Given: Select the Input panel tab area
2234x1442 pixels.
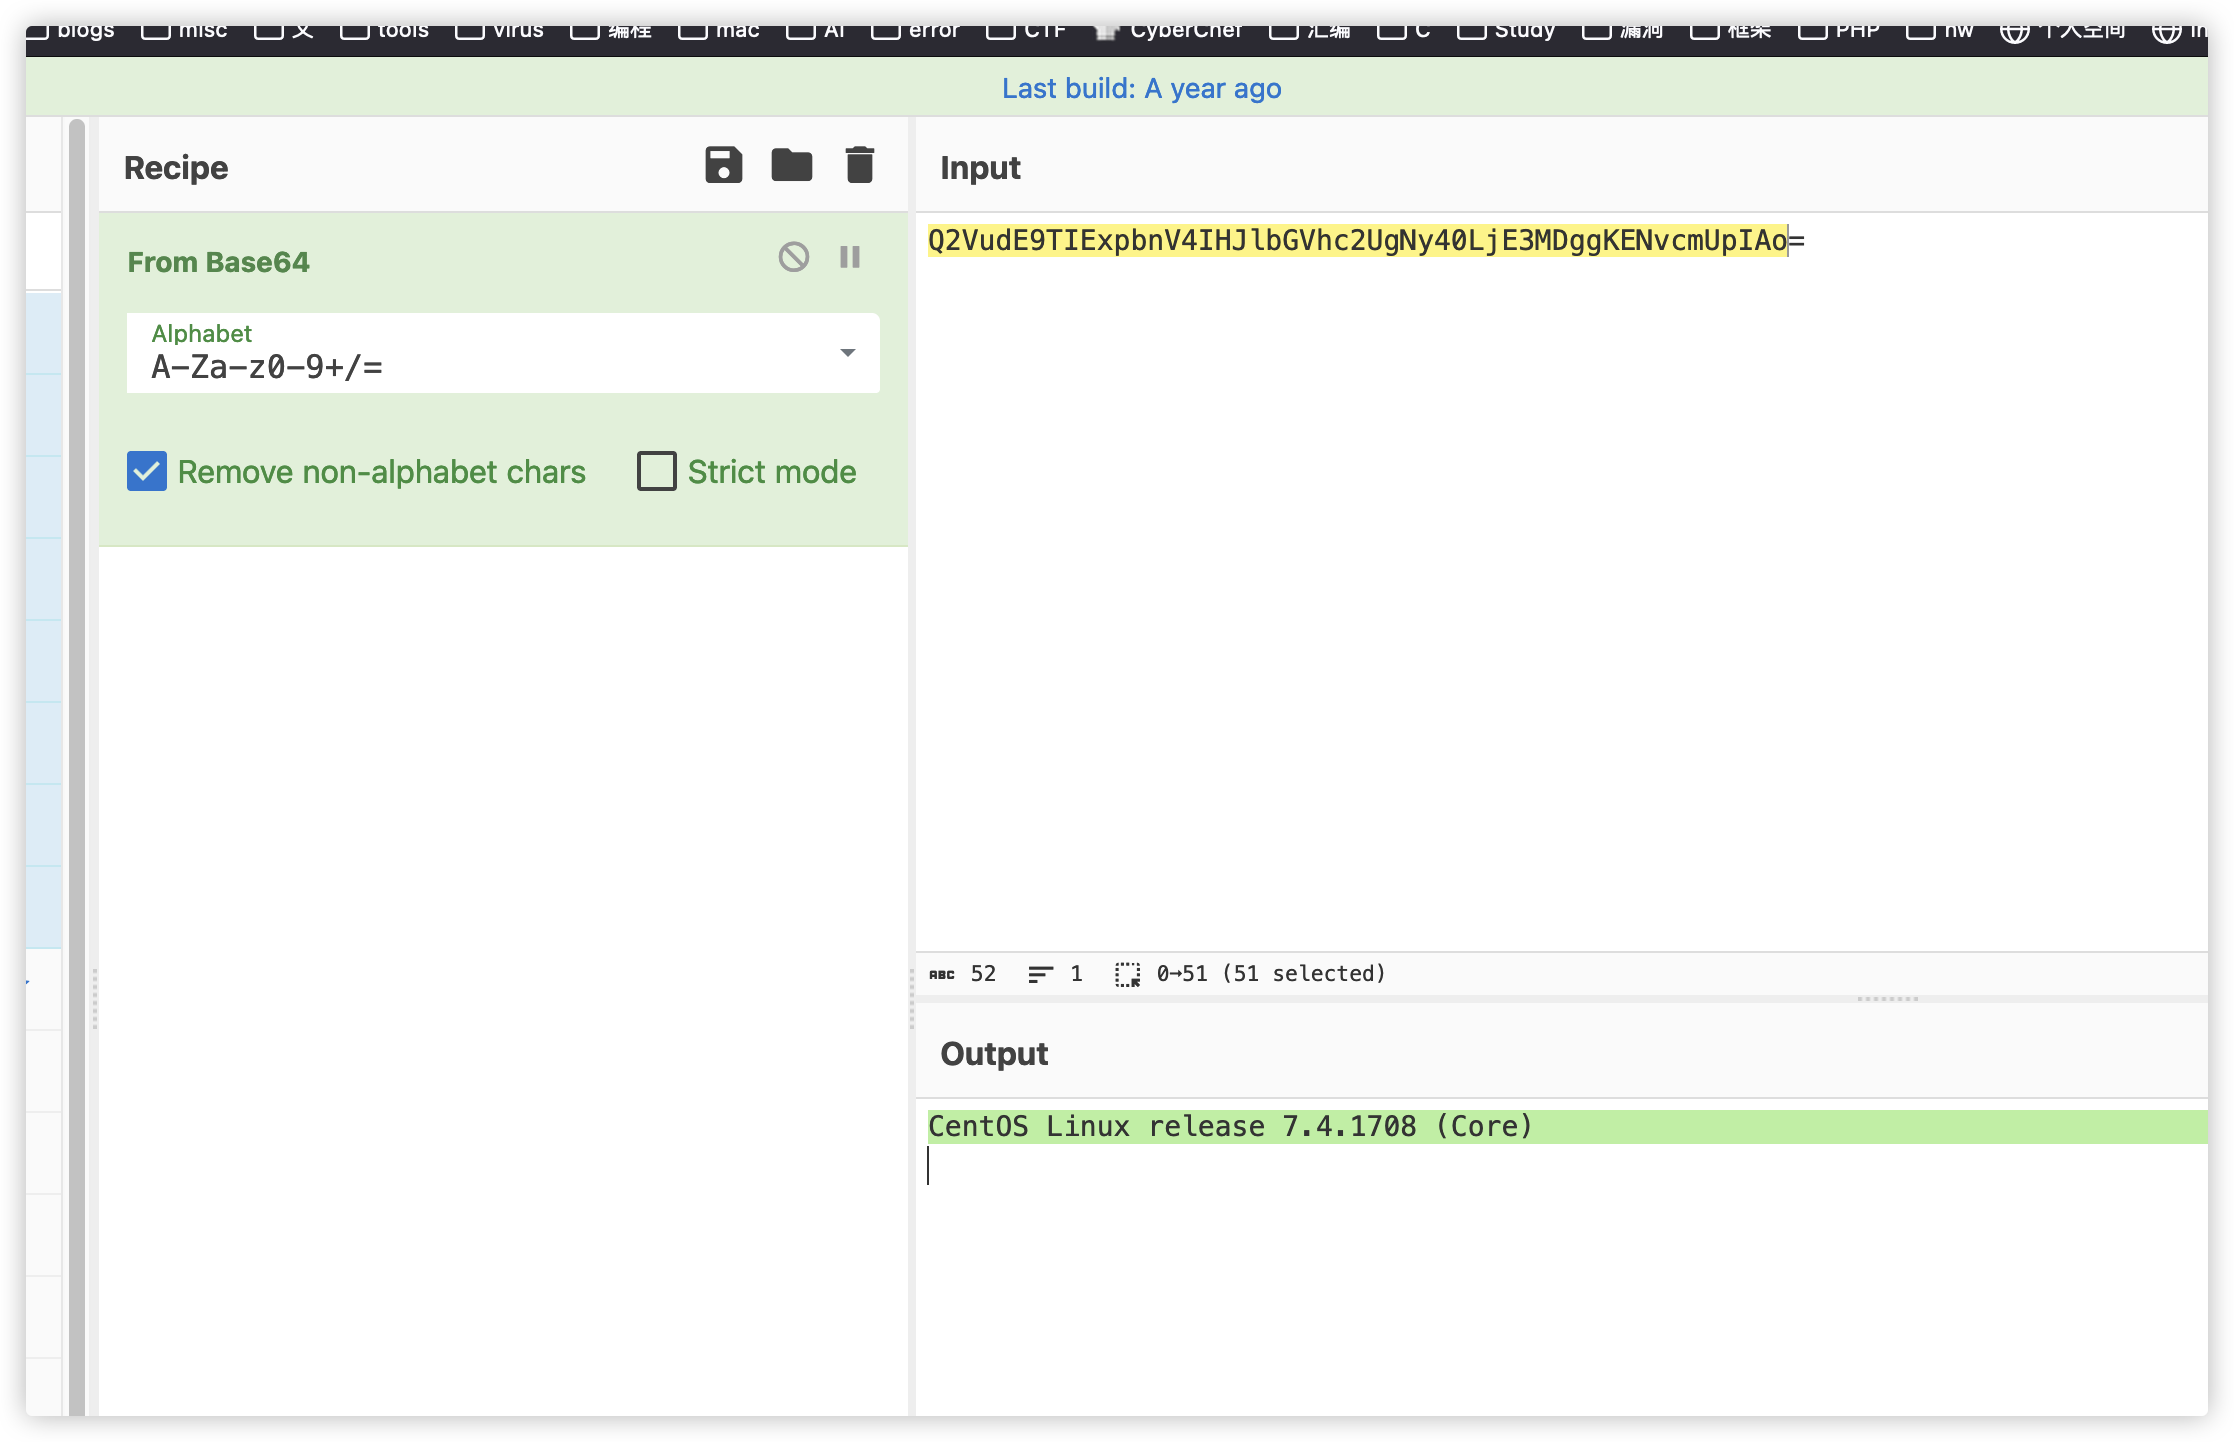Looking at the screenshot, I should tap(980, 166).
